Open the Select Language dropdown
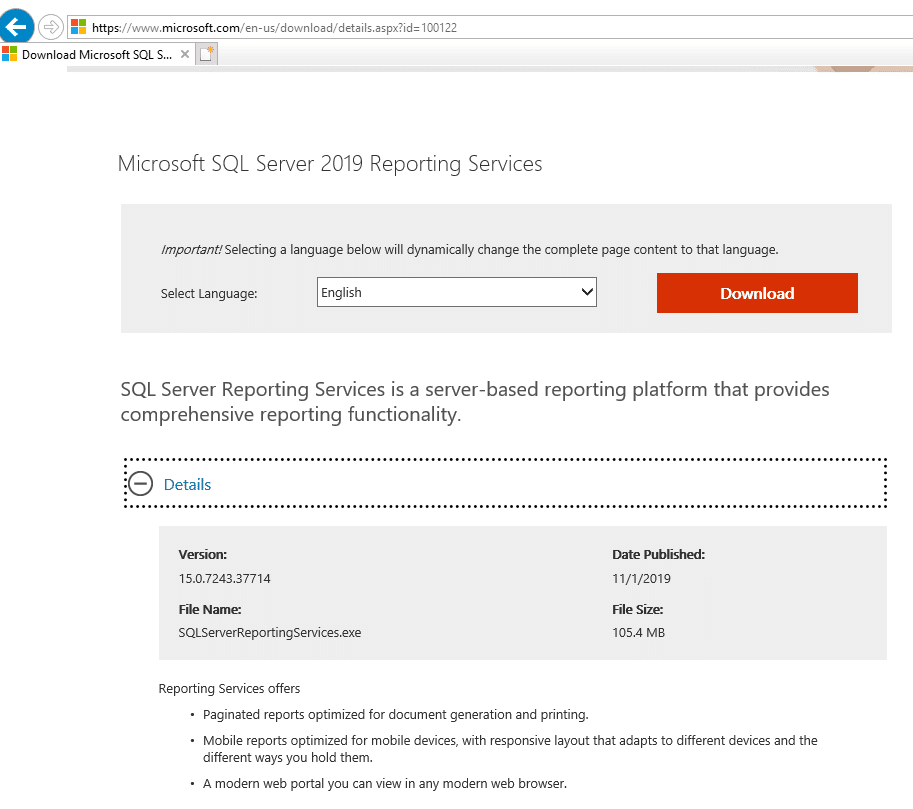Image resolution: width=913 pixels, height=809 pixels. pos(456,293)
